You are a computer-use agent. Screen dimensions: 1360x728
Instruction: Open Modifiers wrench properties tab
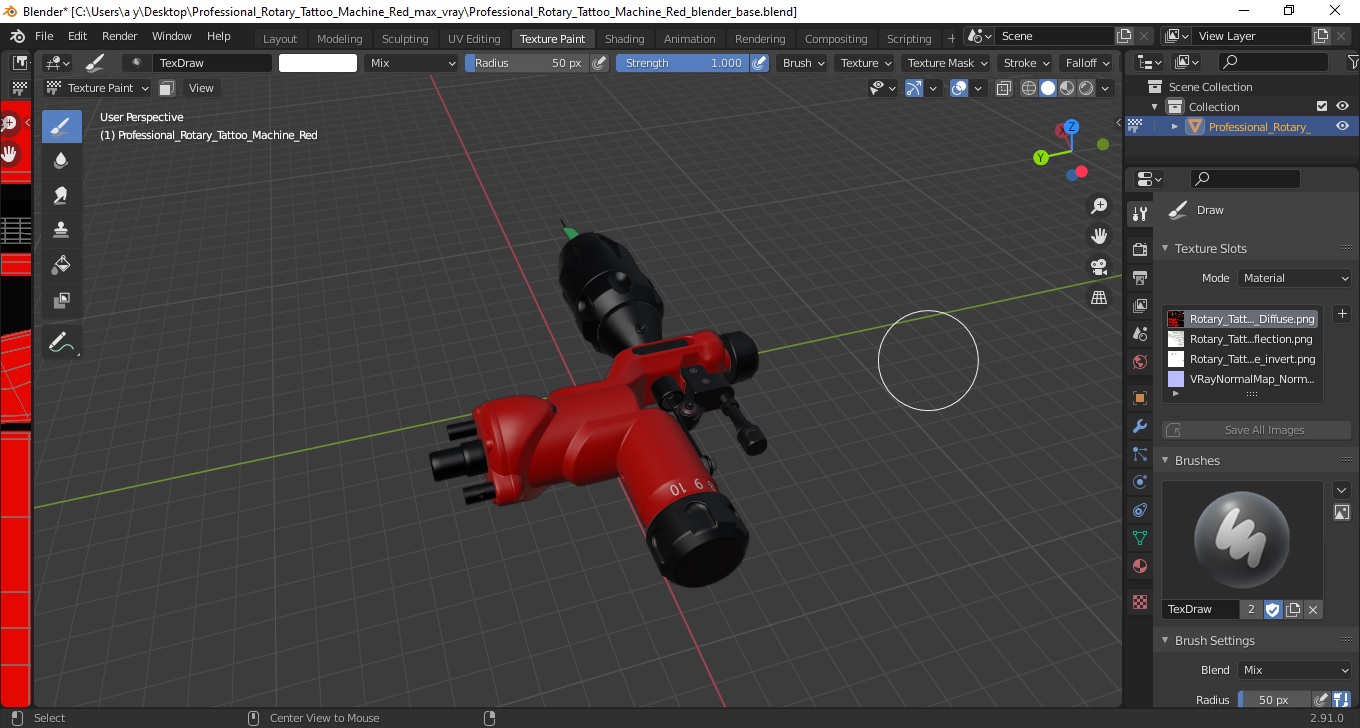click(1139, 426)
